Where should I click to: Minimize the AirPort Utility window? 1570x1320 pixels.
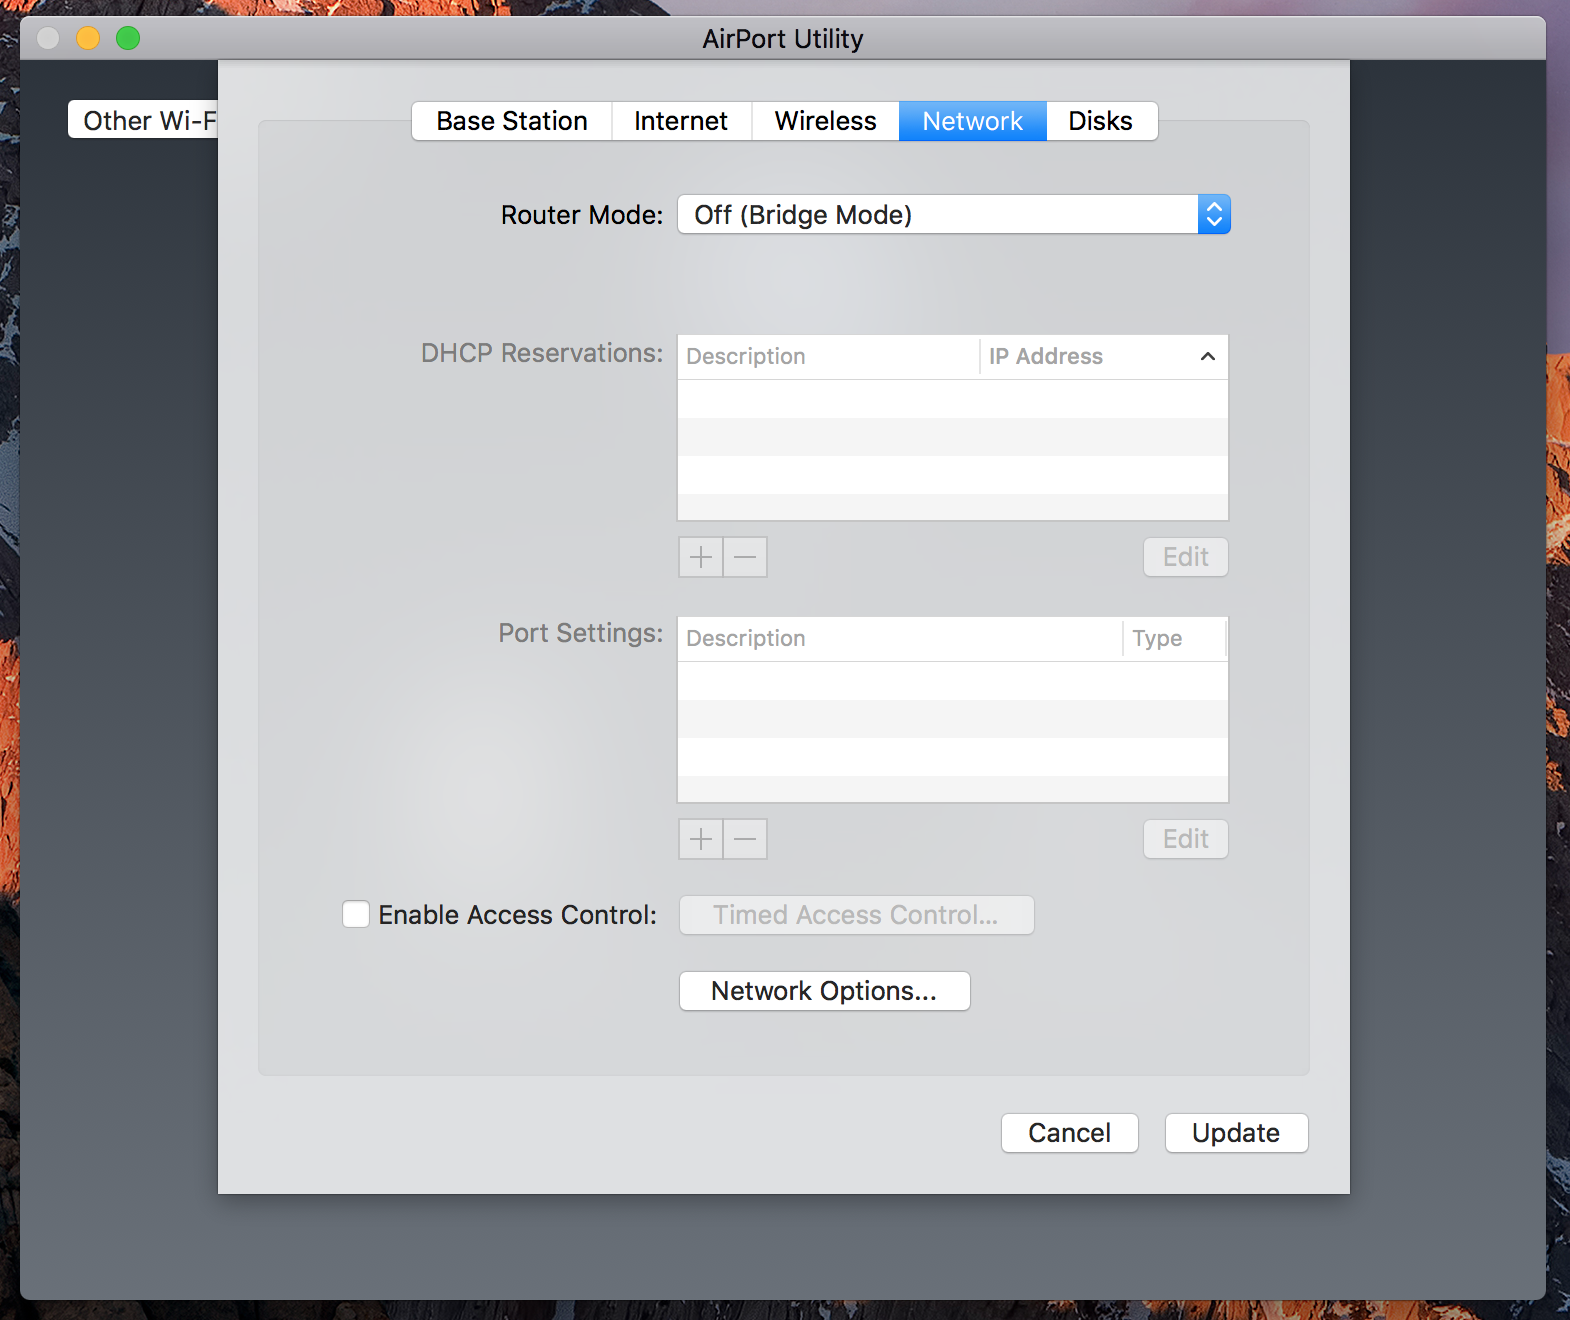point(88,39)
